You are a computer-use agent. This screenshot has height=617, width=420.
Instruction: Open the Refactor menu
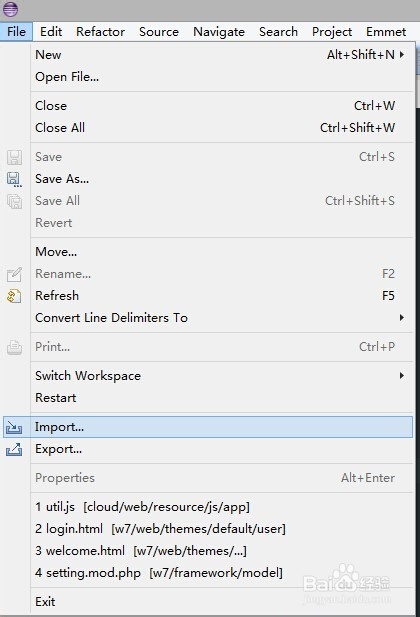(100, 31)
